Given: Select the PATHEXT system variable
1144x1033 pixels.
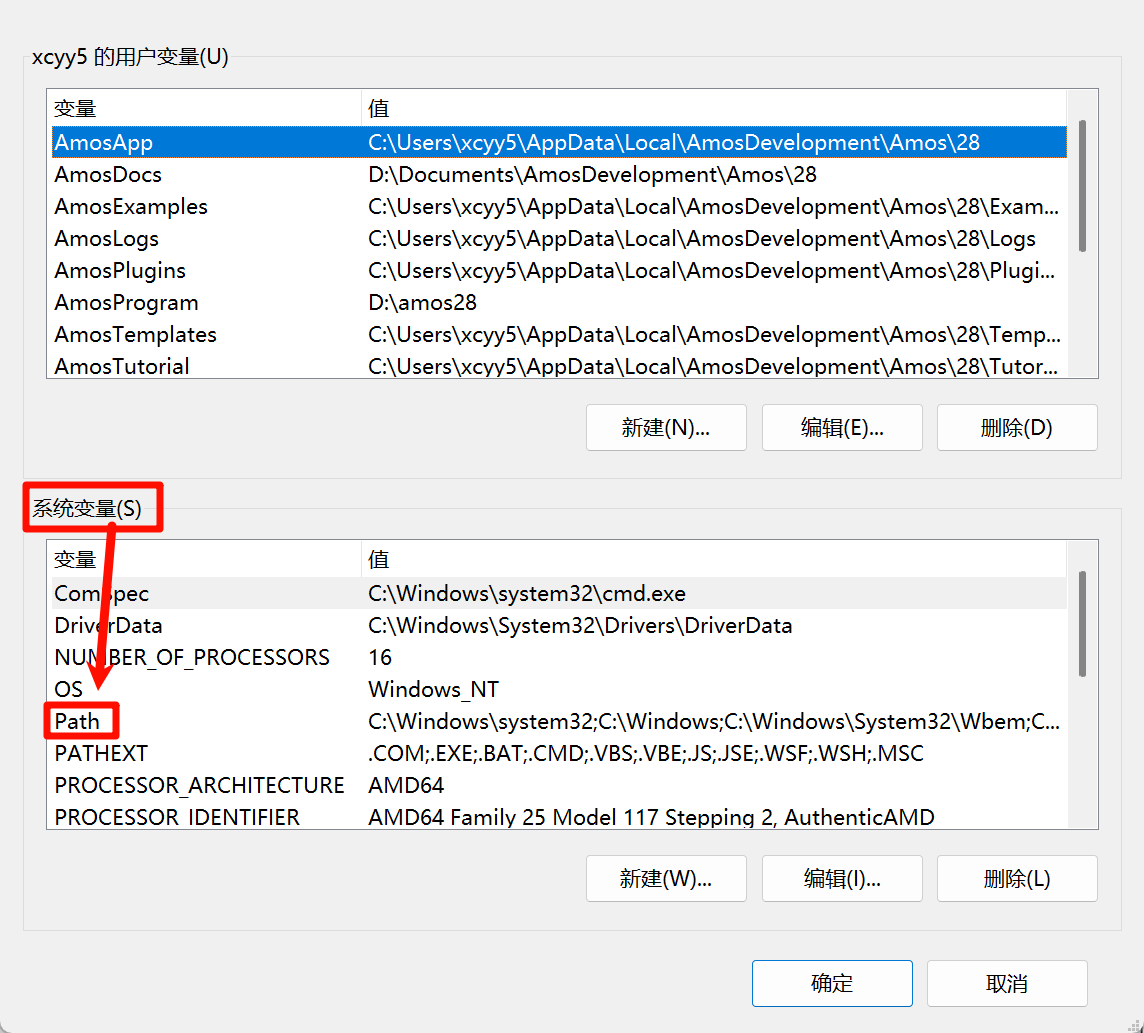Looking at the screenshot, I should pos(101,753).
